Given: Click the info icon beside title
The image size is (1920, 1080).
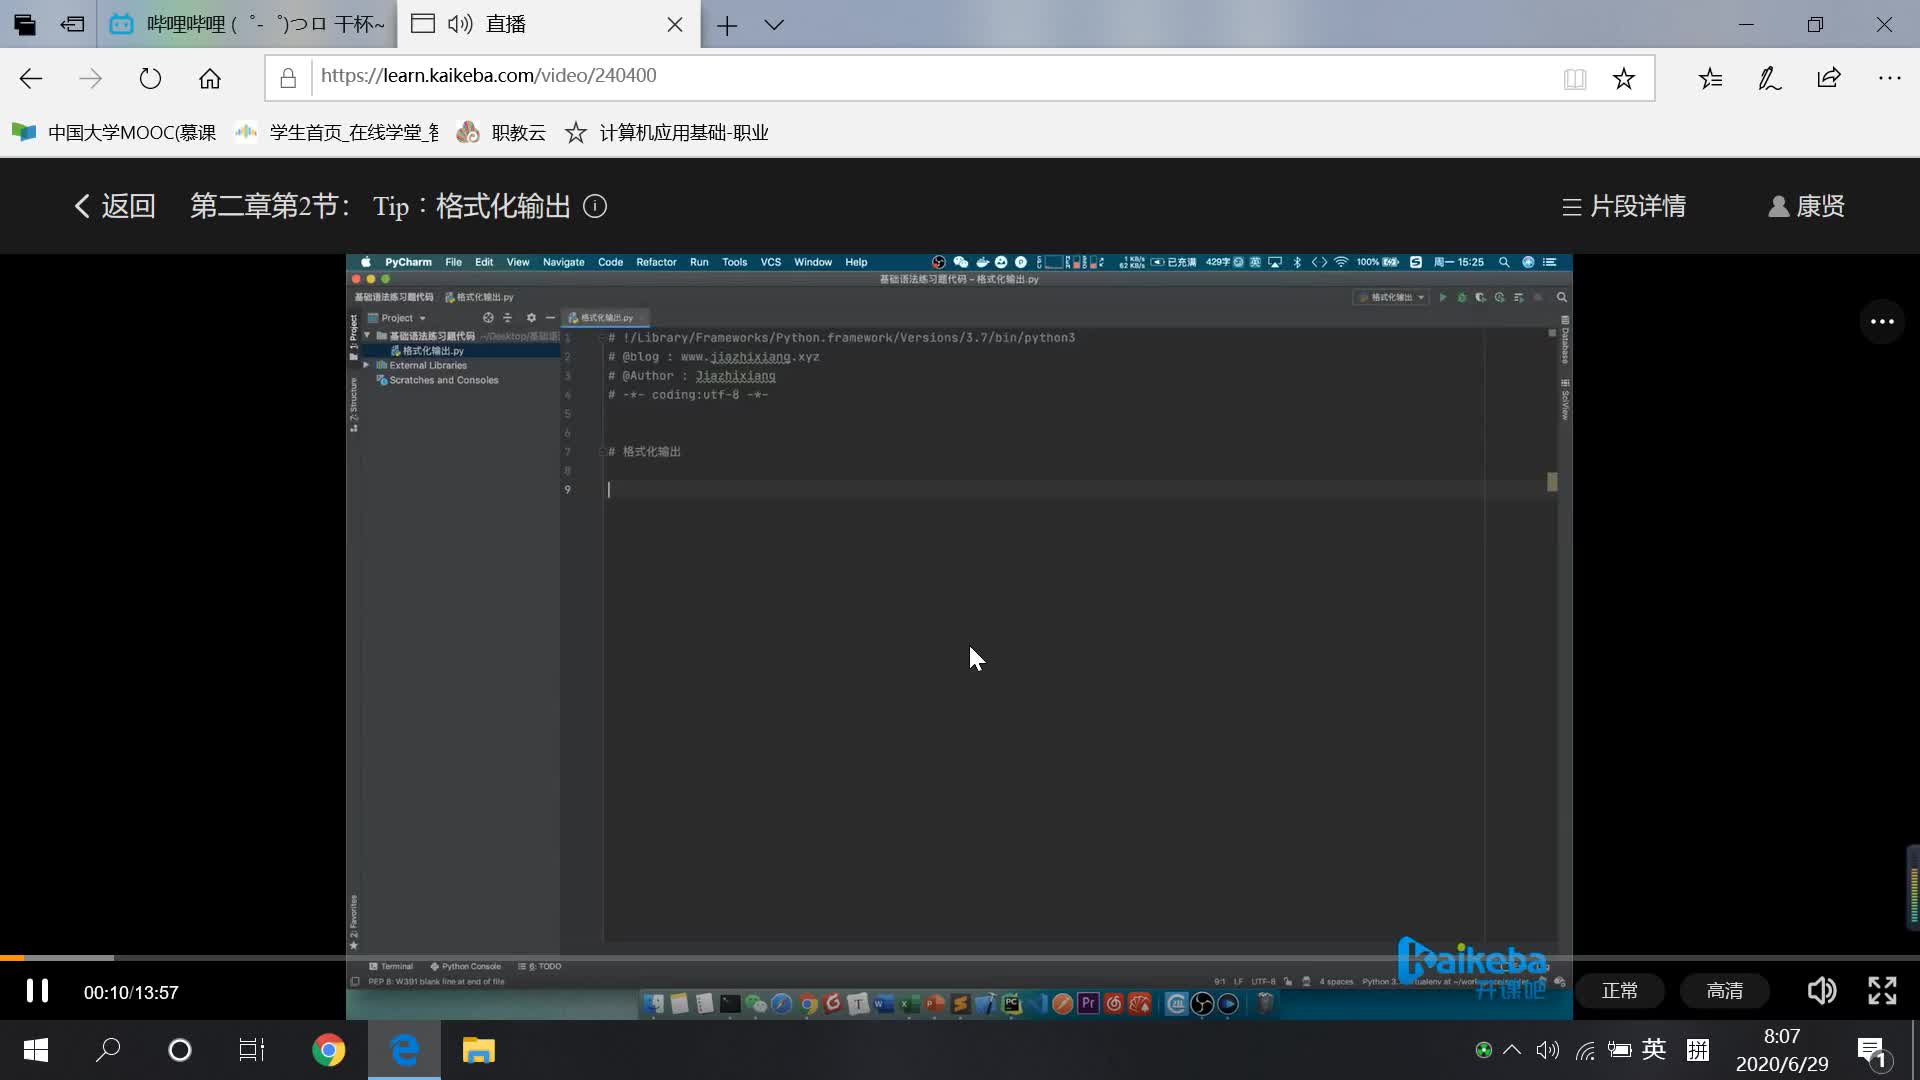Looking at the screenshot, I should pyautogui.click(x=595, y=206).
